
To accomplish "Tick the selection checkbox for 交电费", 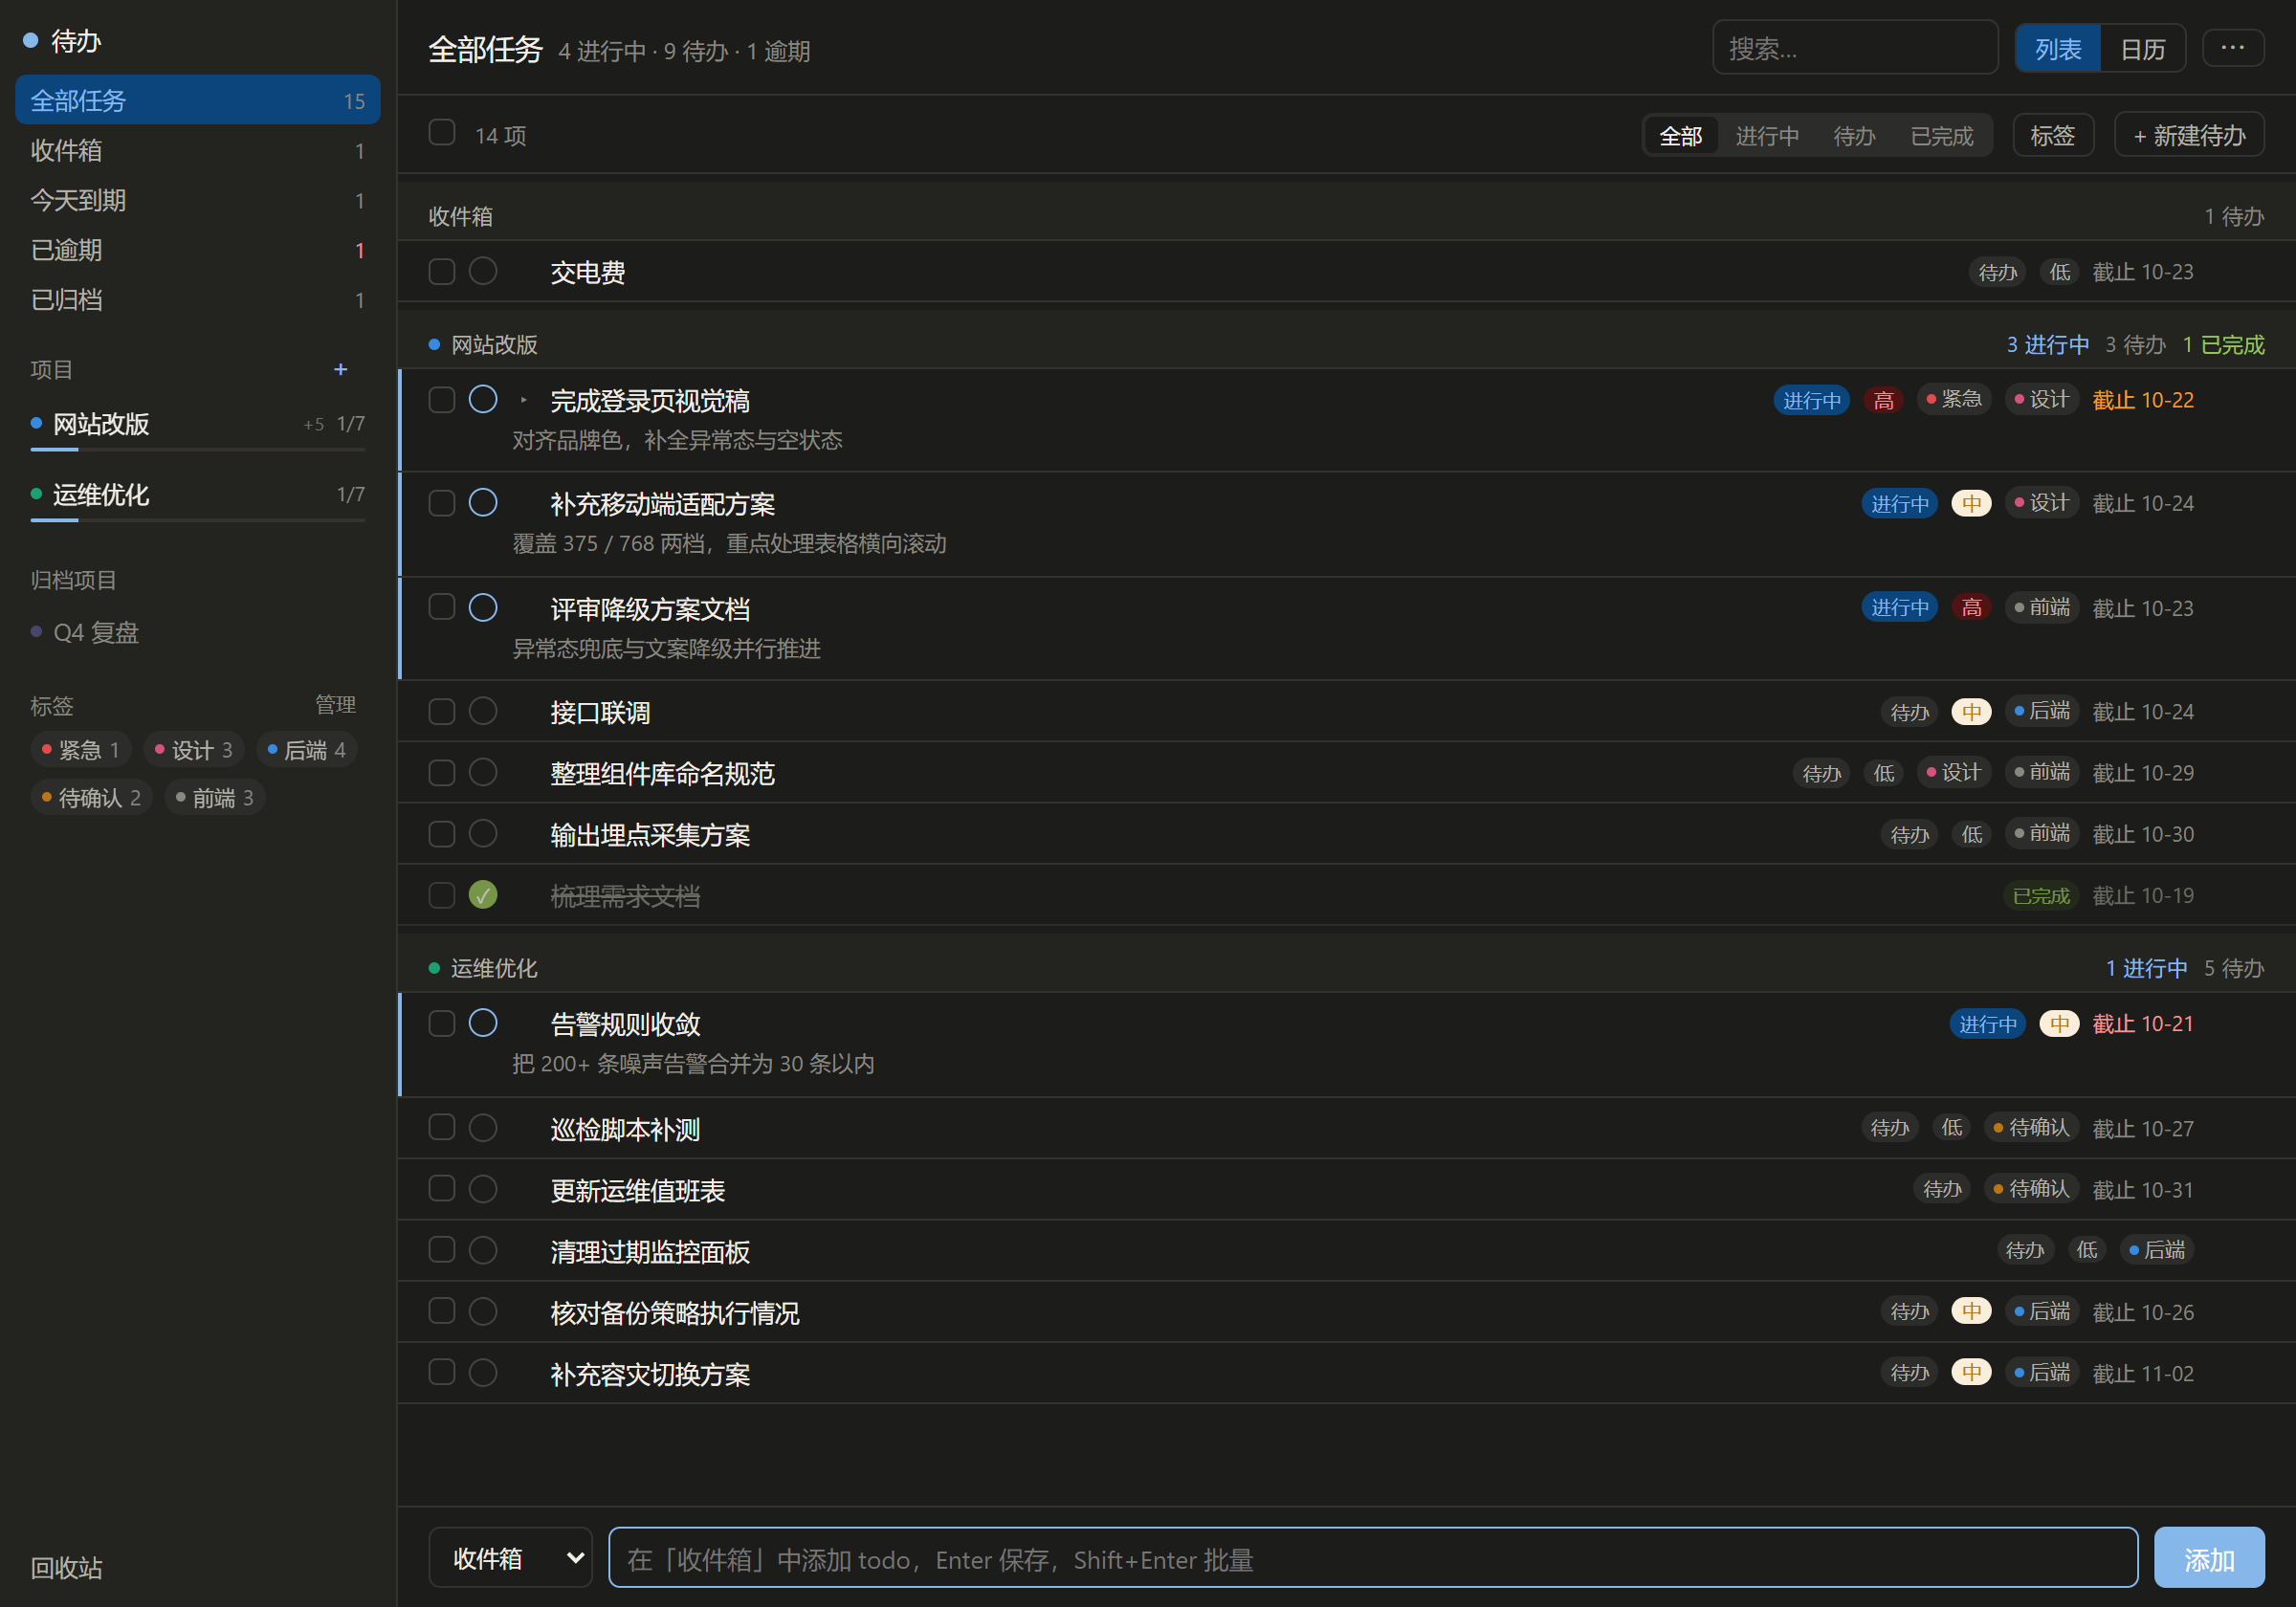I will tap(442, 271).
